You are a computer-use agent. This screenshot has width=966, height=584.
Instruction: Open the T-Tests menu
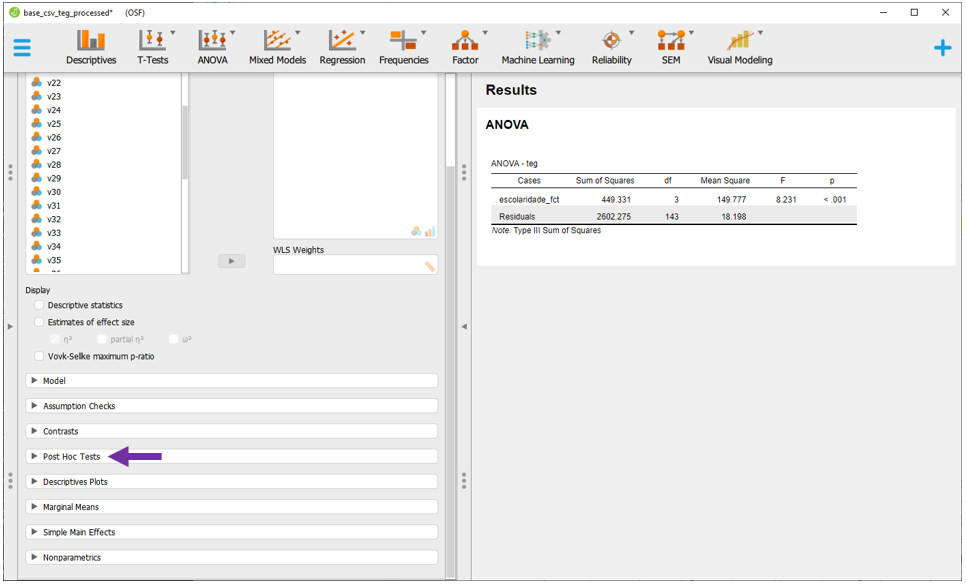153,47
